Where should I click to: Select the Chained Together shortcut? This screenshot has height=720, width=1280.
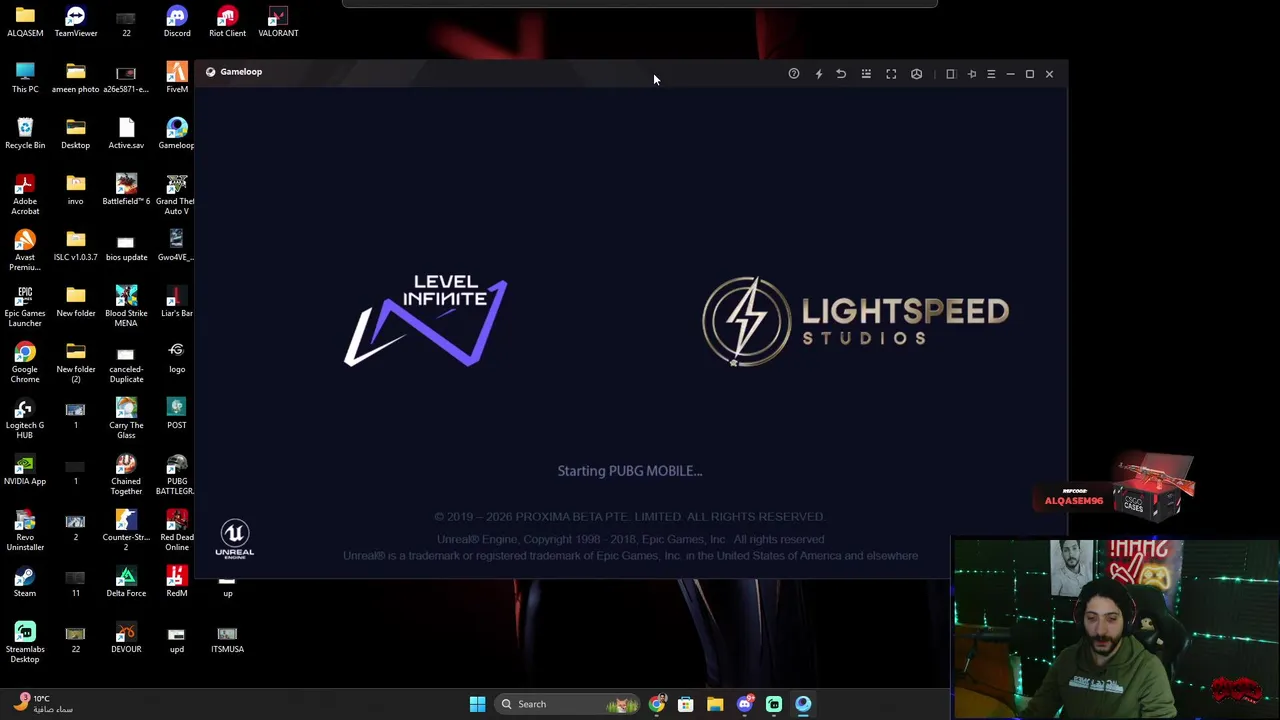(126, 475)
